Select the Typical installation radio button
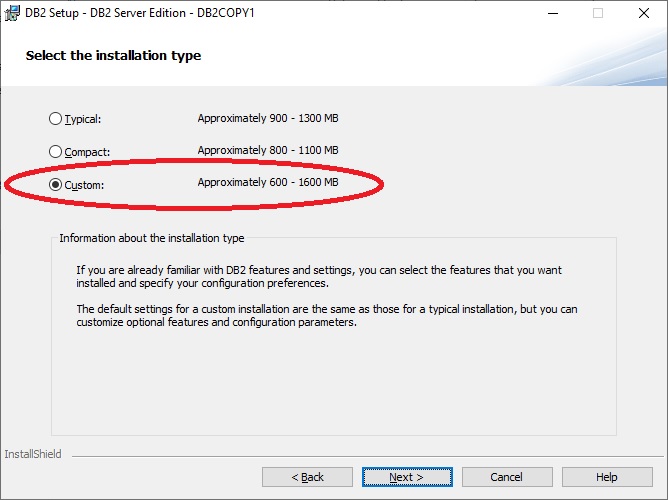The image size is (668, 500). pos(55,119)
